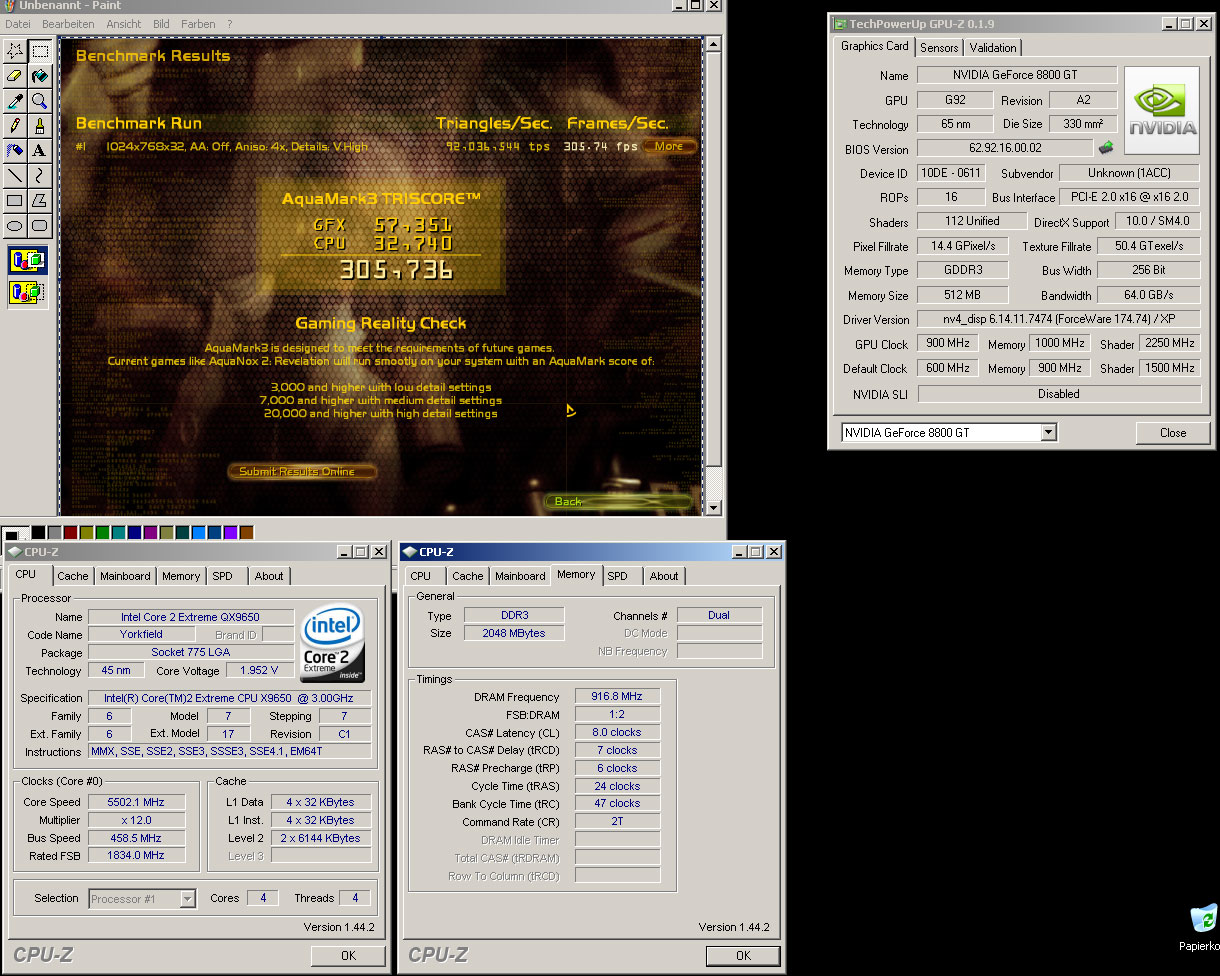Pick the bright blue color swatch in Paint palette
The image size is (1220, 976).
pos(198,533)
